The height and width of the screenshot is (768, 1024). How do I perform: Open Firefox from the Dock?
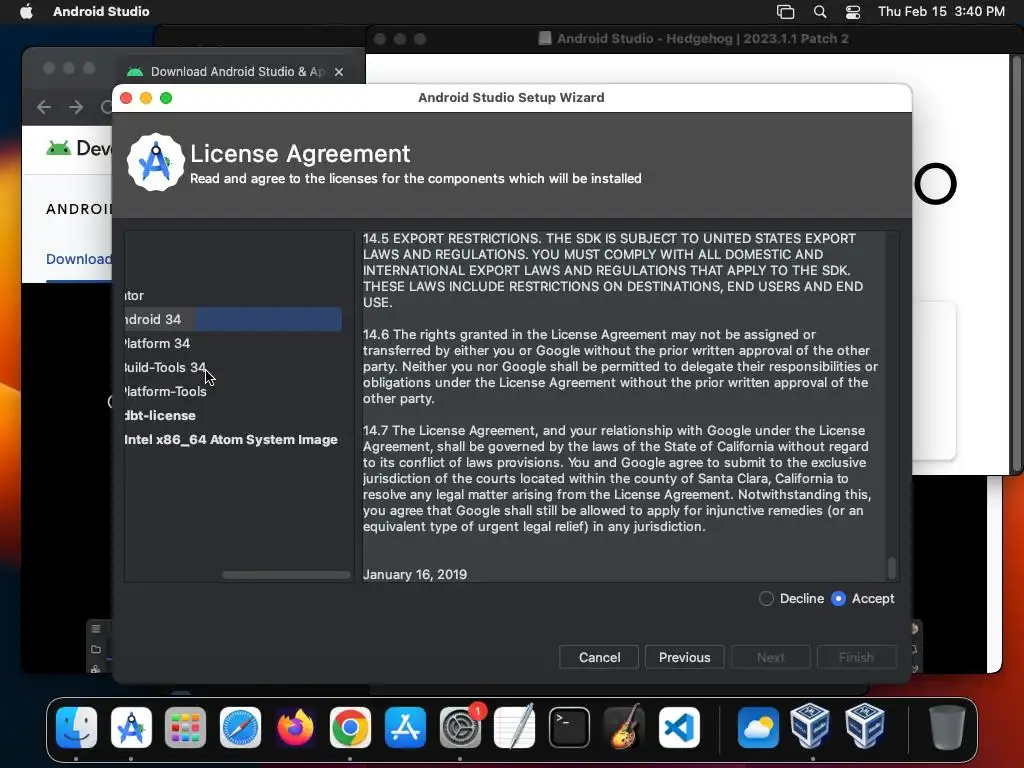pyautogui.click(x=295, y=727)
